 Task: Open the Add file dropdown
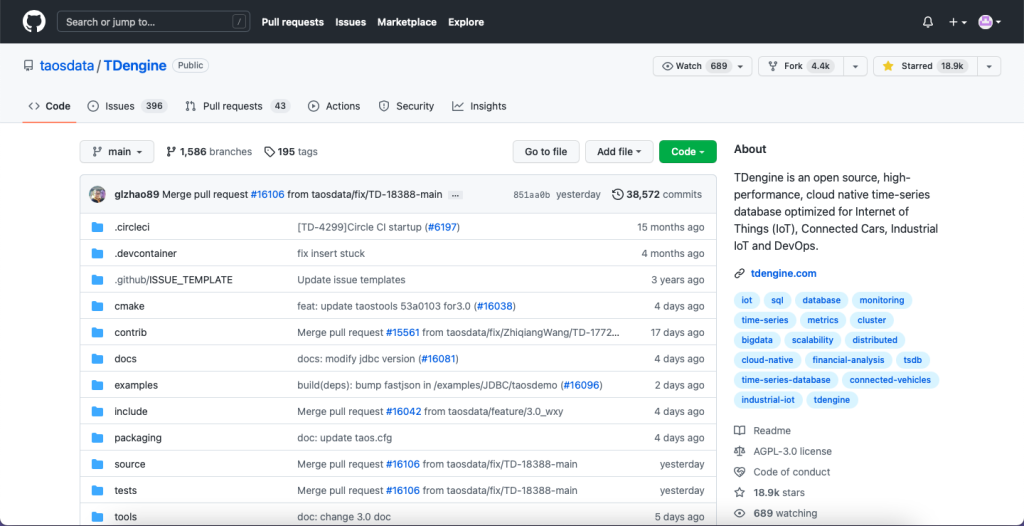619,152
